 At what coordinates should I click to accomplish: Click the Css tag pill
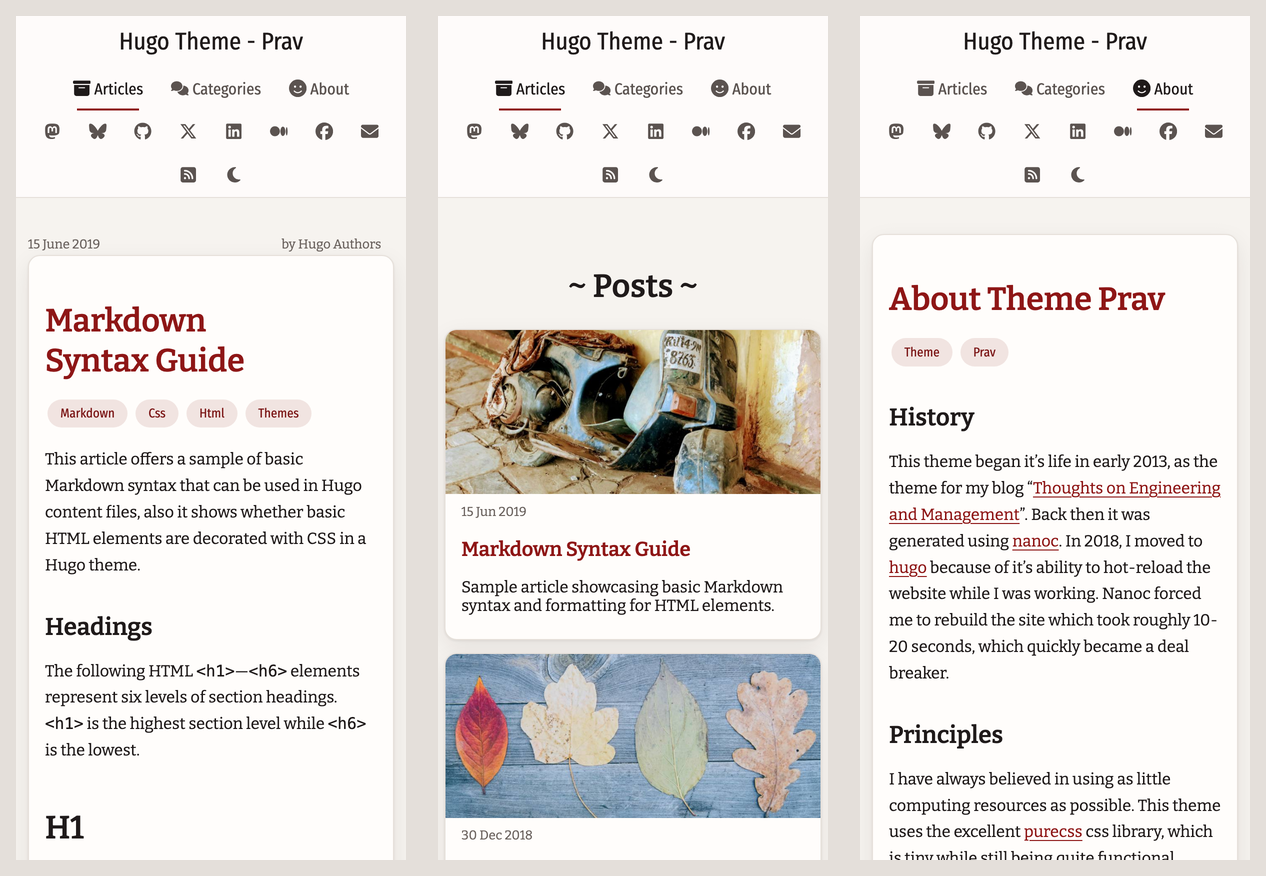[157, 413]
